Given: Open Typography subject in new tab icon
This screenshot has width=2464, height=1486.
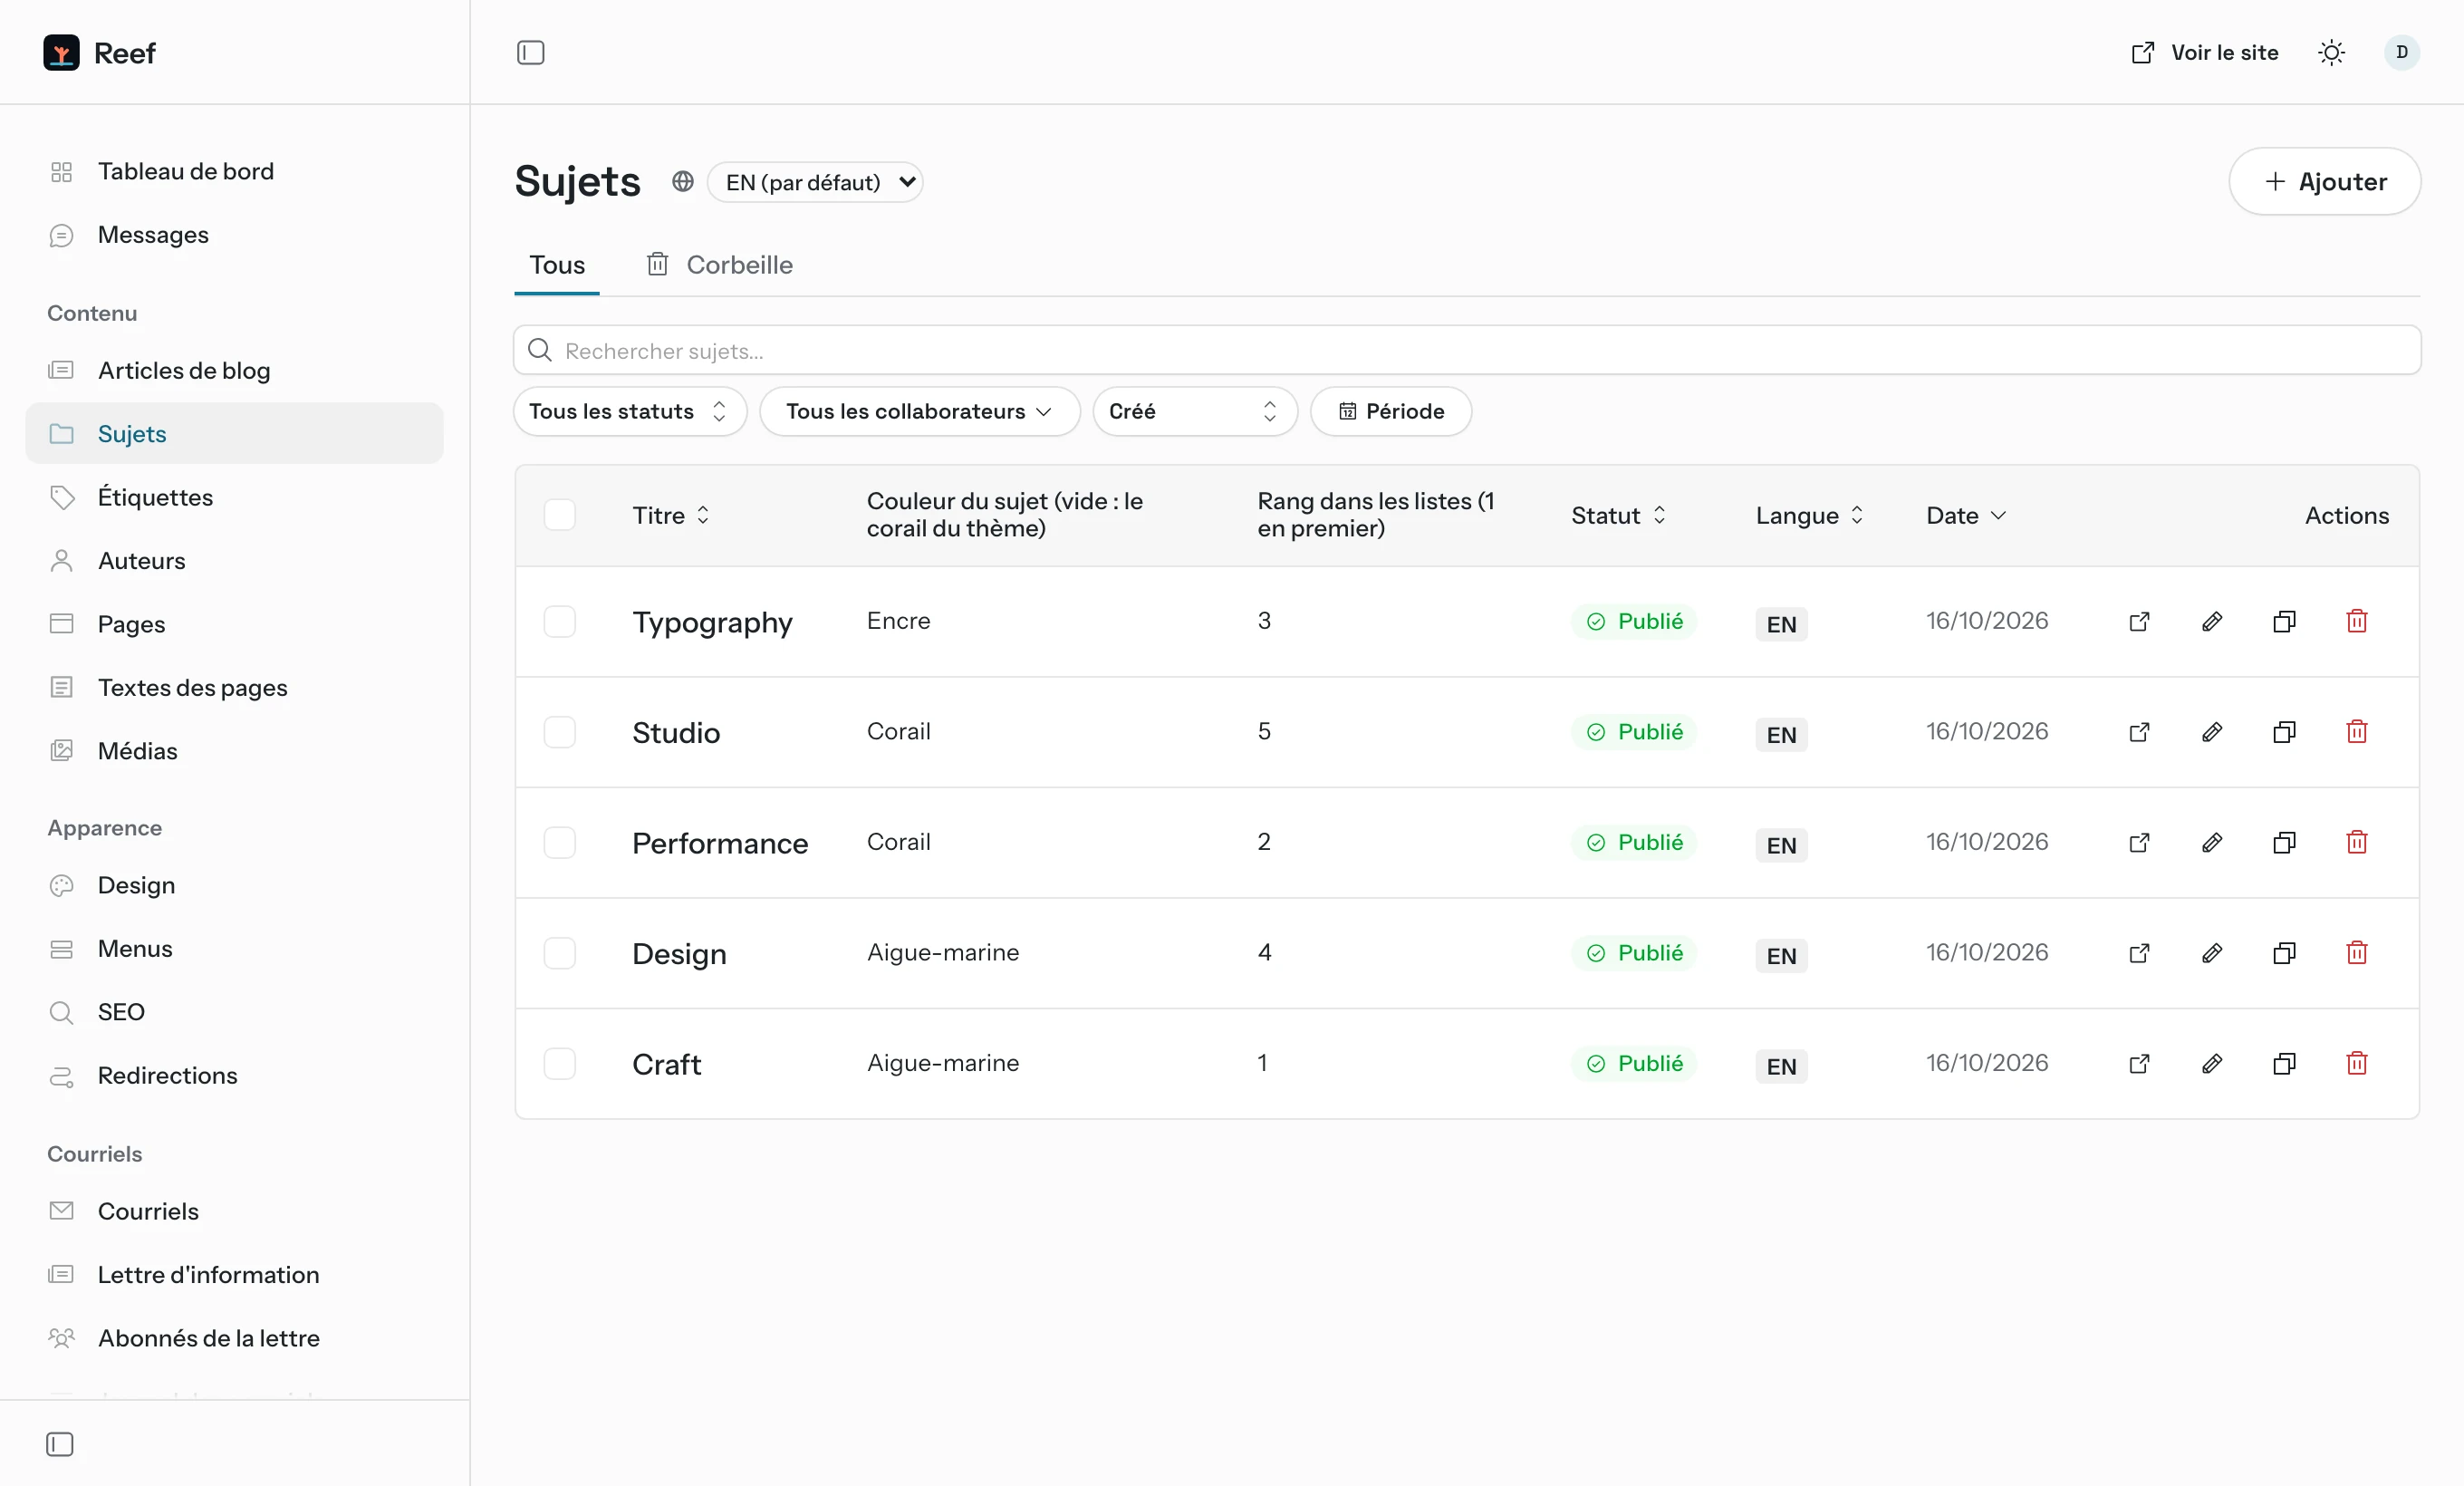Looking at the screenshot, I should click(2139, 621).
